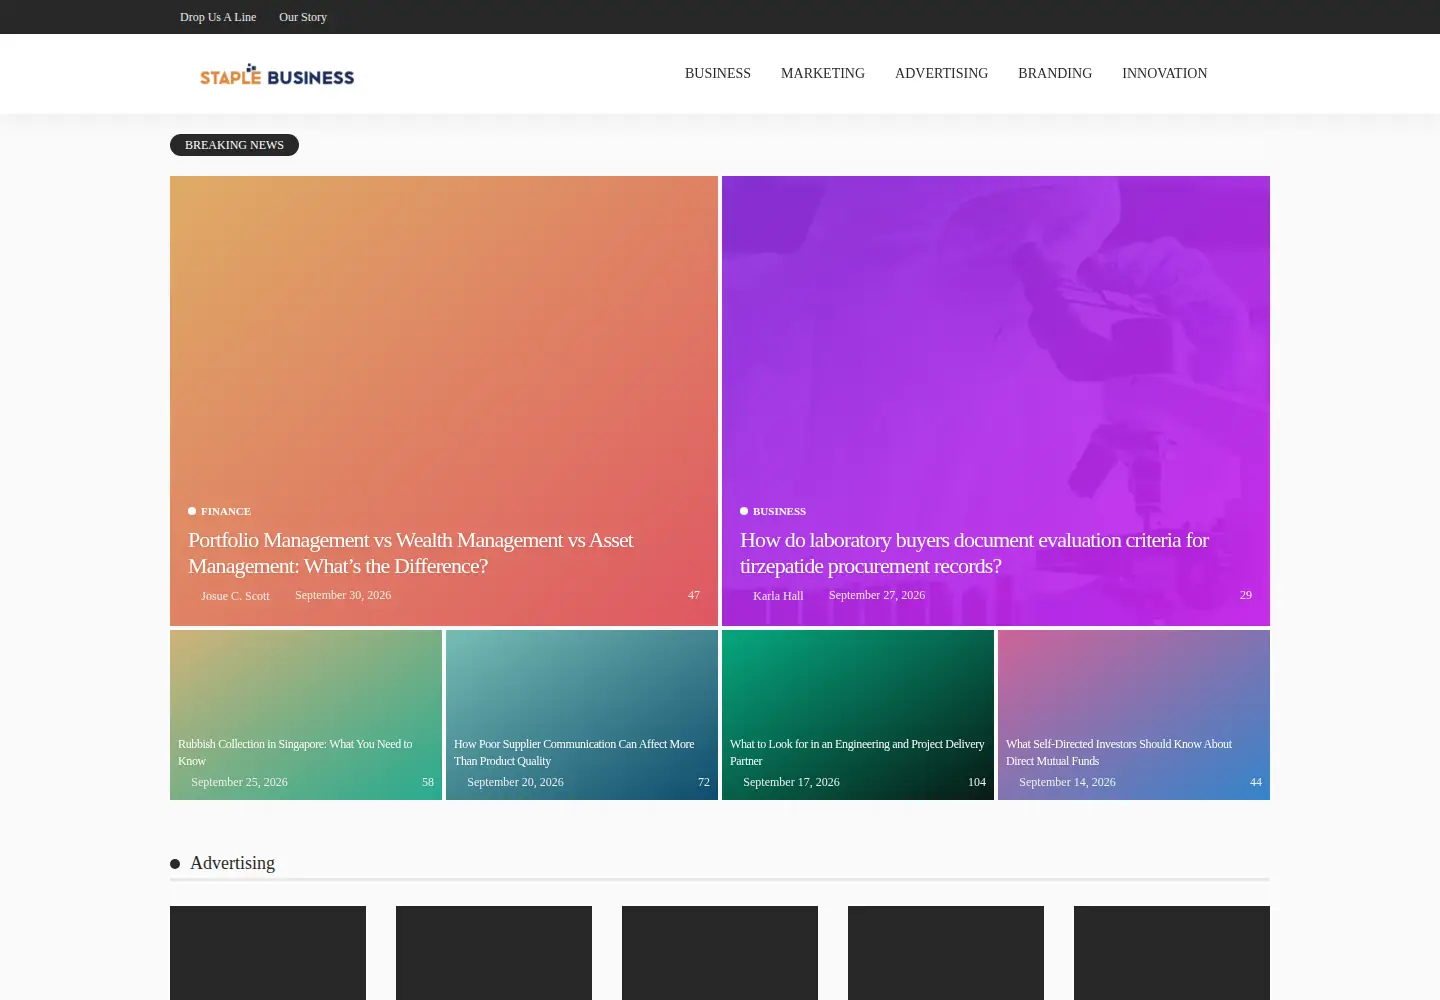
Task: Open the Finance category tag
Action: (226, 511)
